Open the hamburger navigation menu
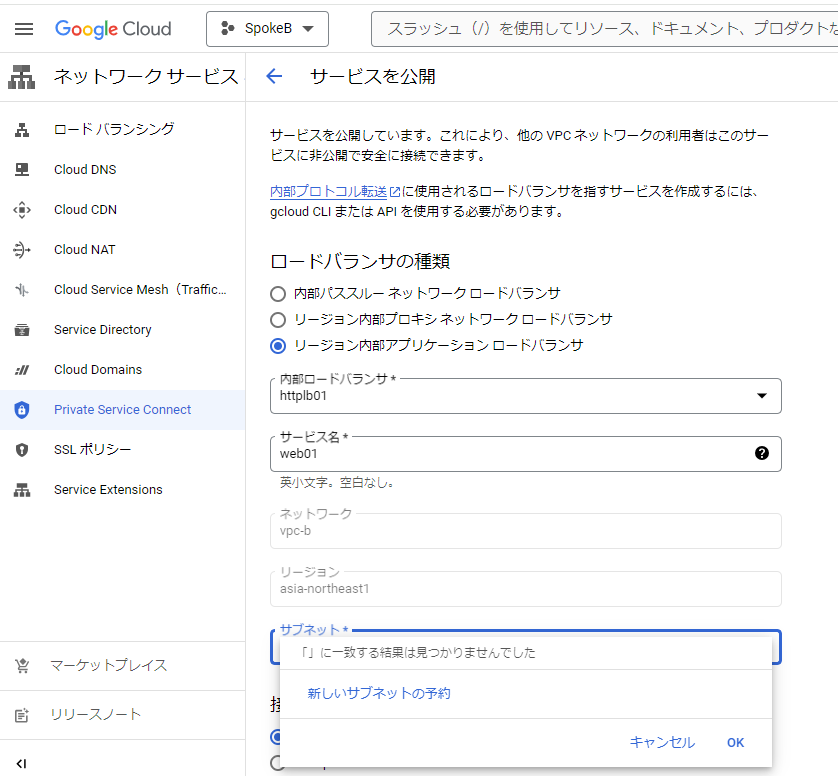 [24, 29]
